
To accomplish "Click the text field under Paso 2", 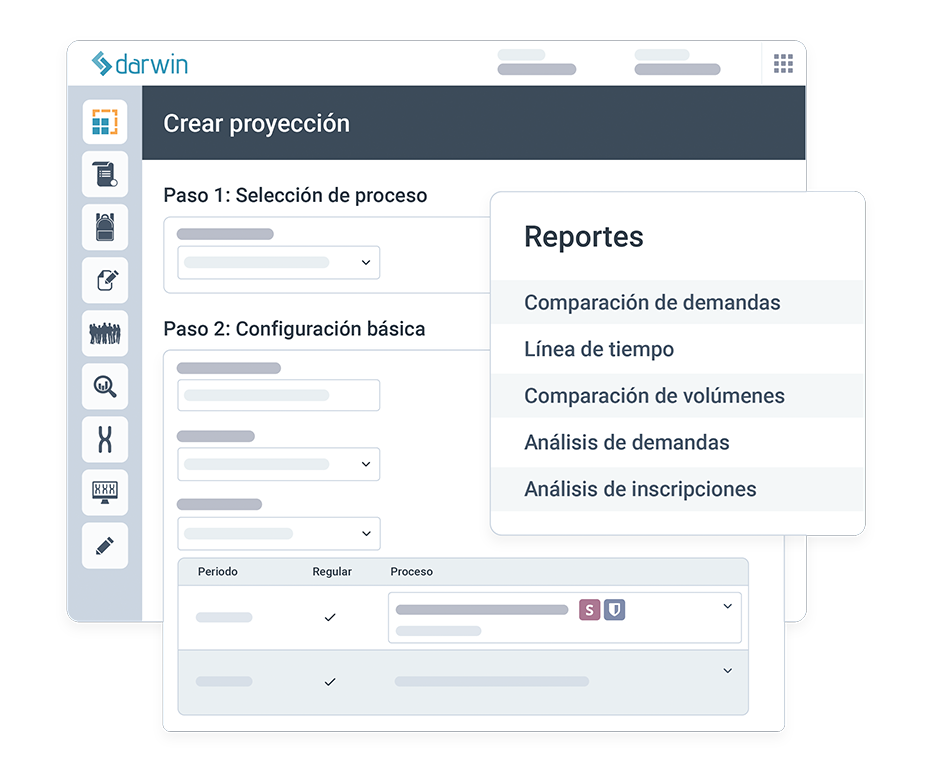I will 279,395.
